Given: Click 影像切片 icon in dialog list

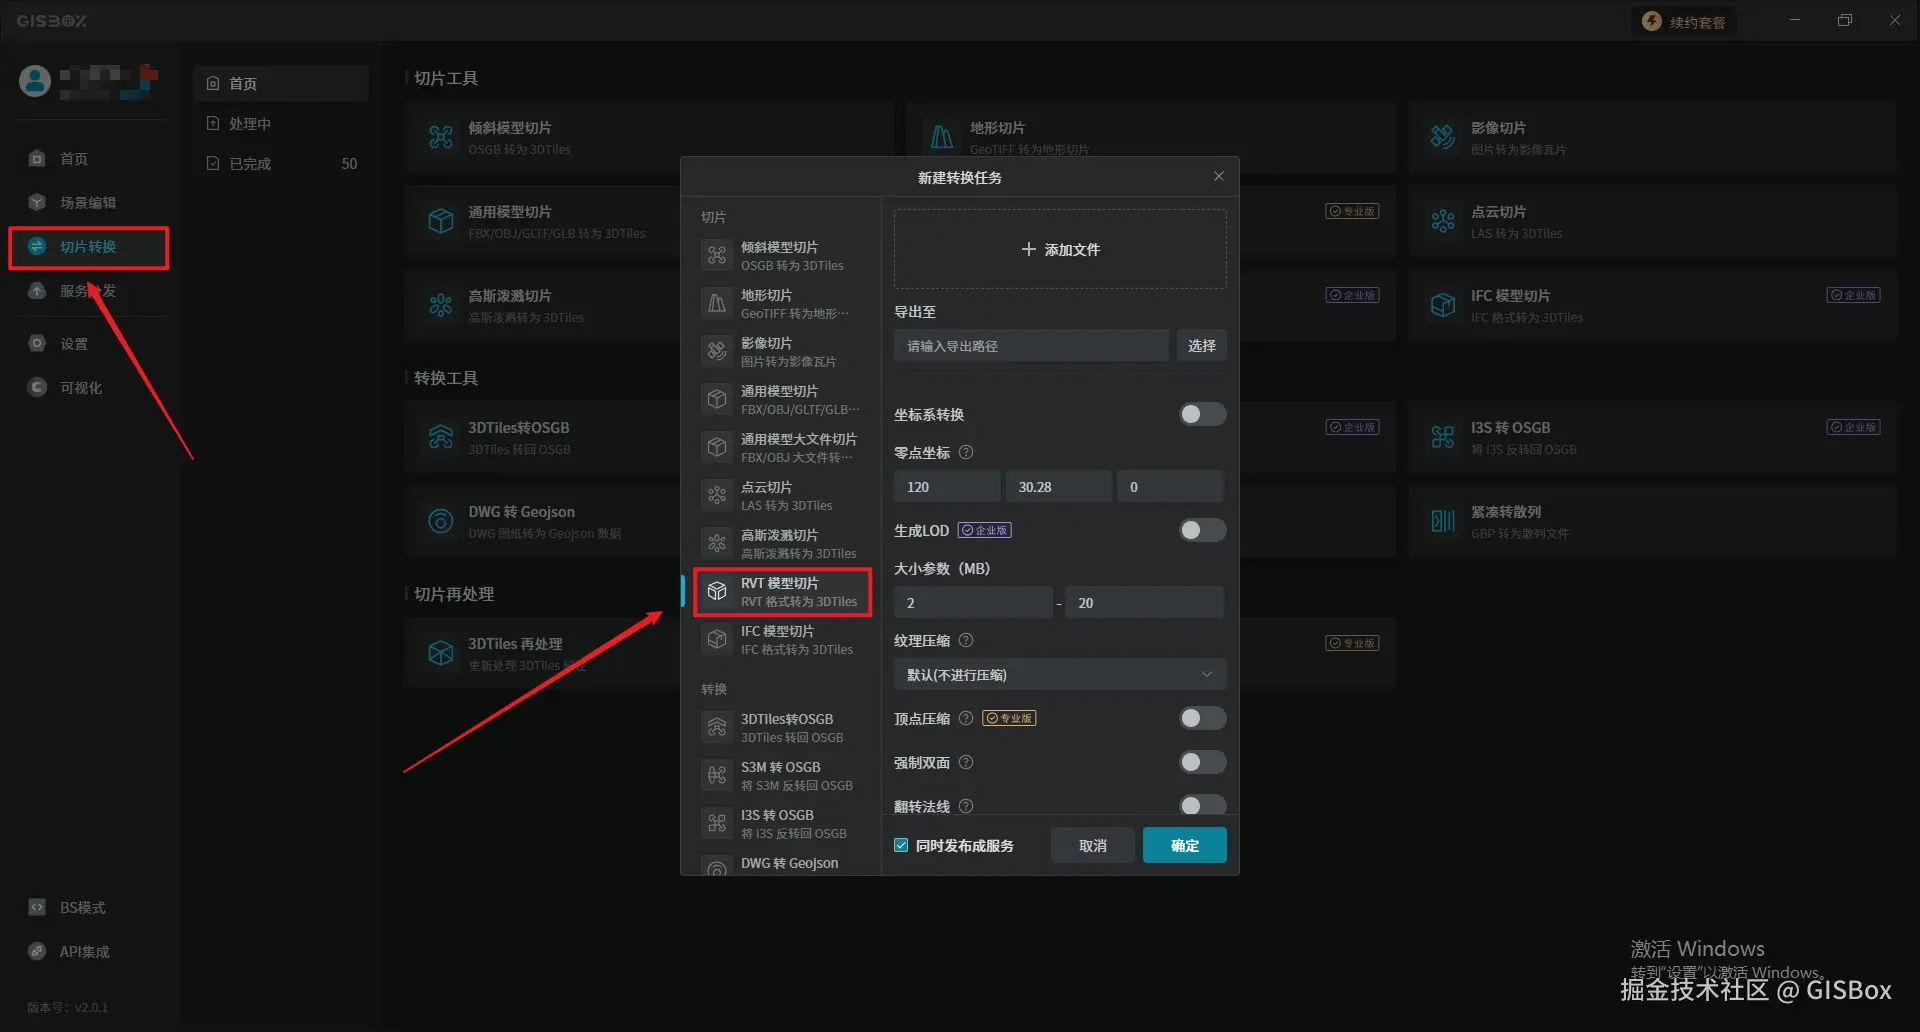Looking at the screenshot, I should (x=717, y=351).
